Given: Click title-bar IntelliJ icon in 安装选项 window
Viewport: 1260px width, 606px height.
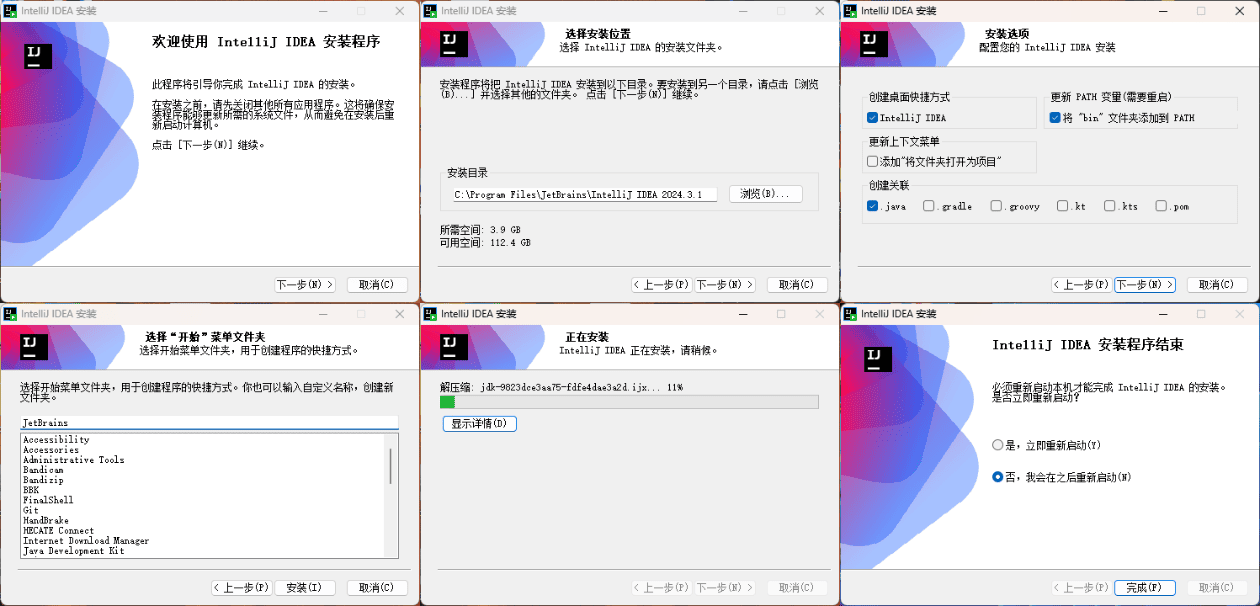Looking at the screenshot, I should coord(850,11).
